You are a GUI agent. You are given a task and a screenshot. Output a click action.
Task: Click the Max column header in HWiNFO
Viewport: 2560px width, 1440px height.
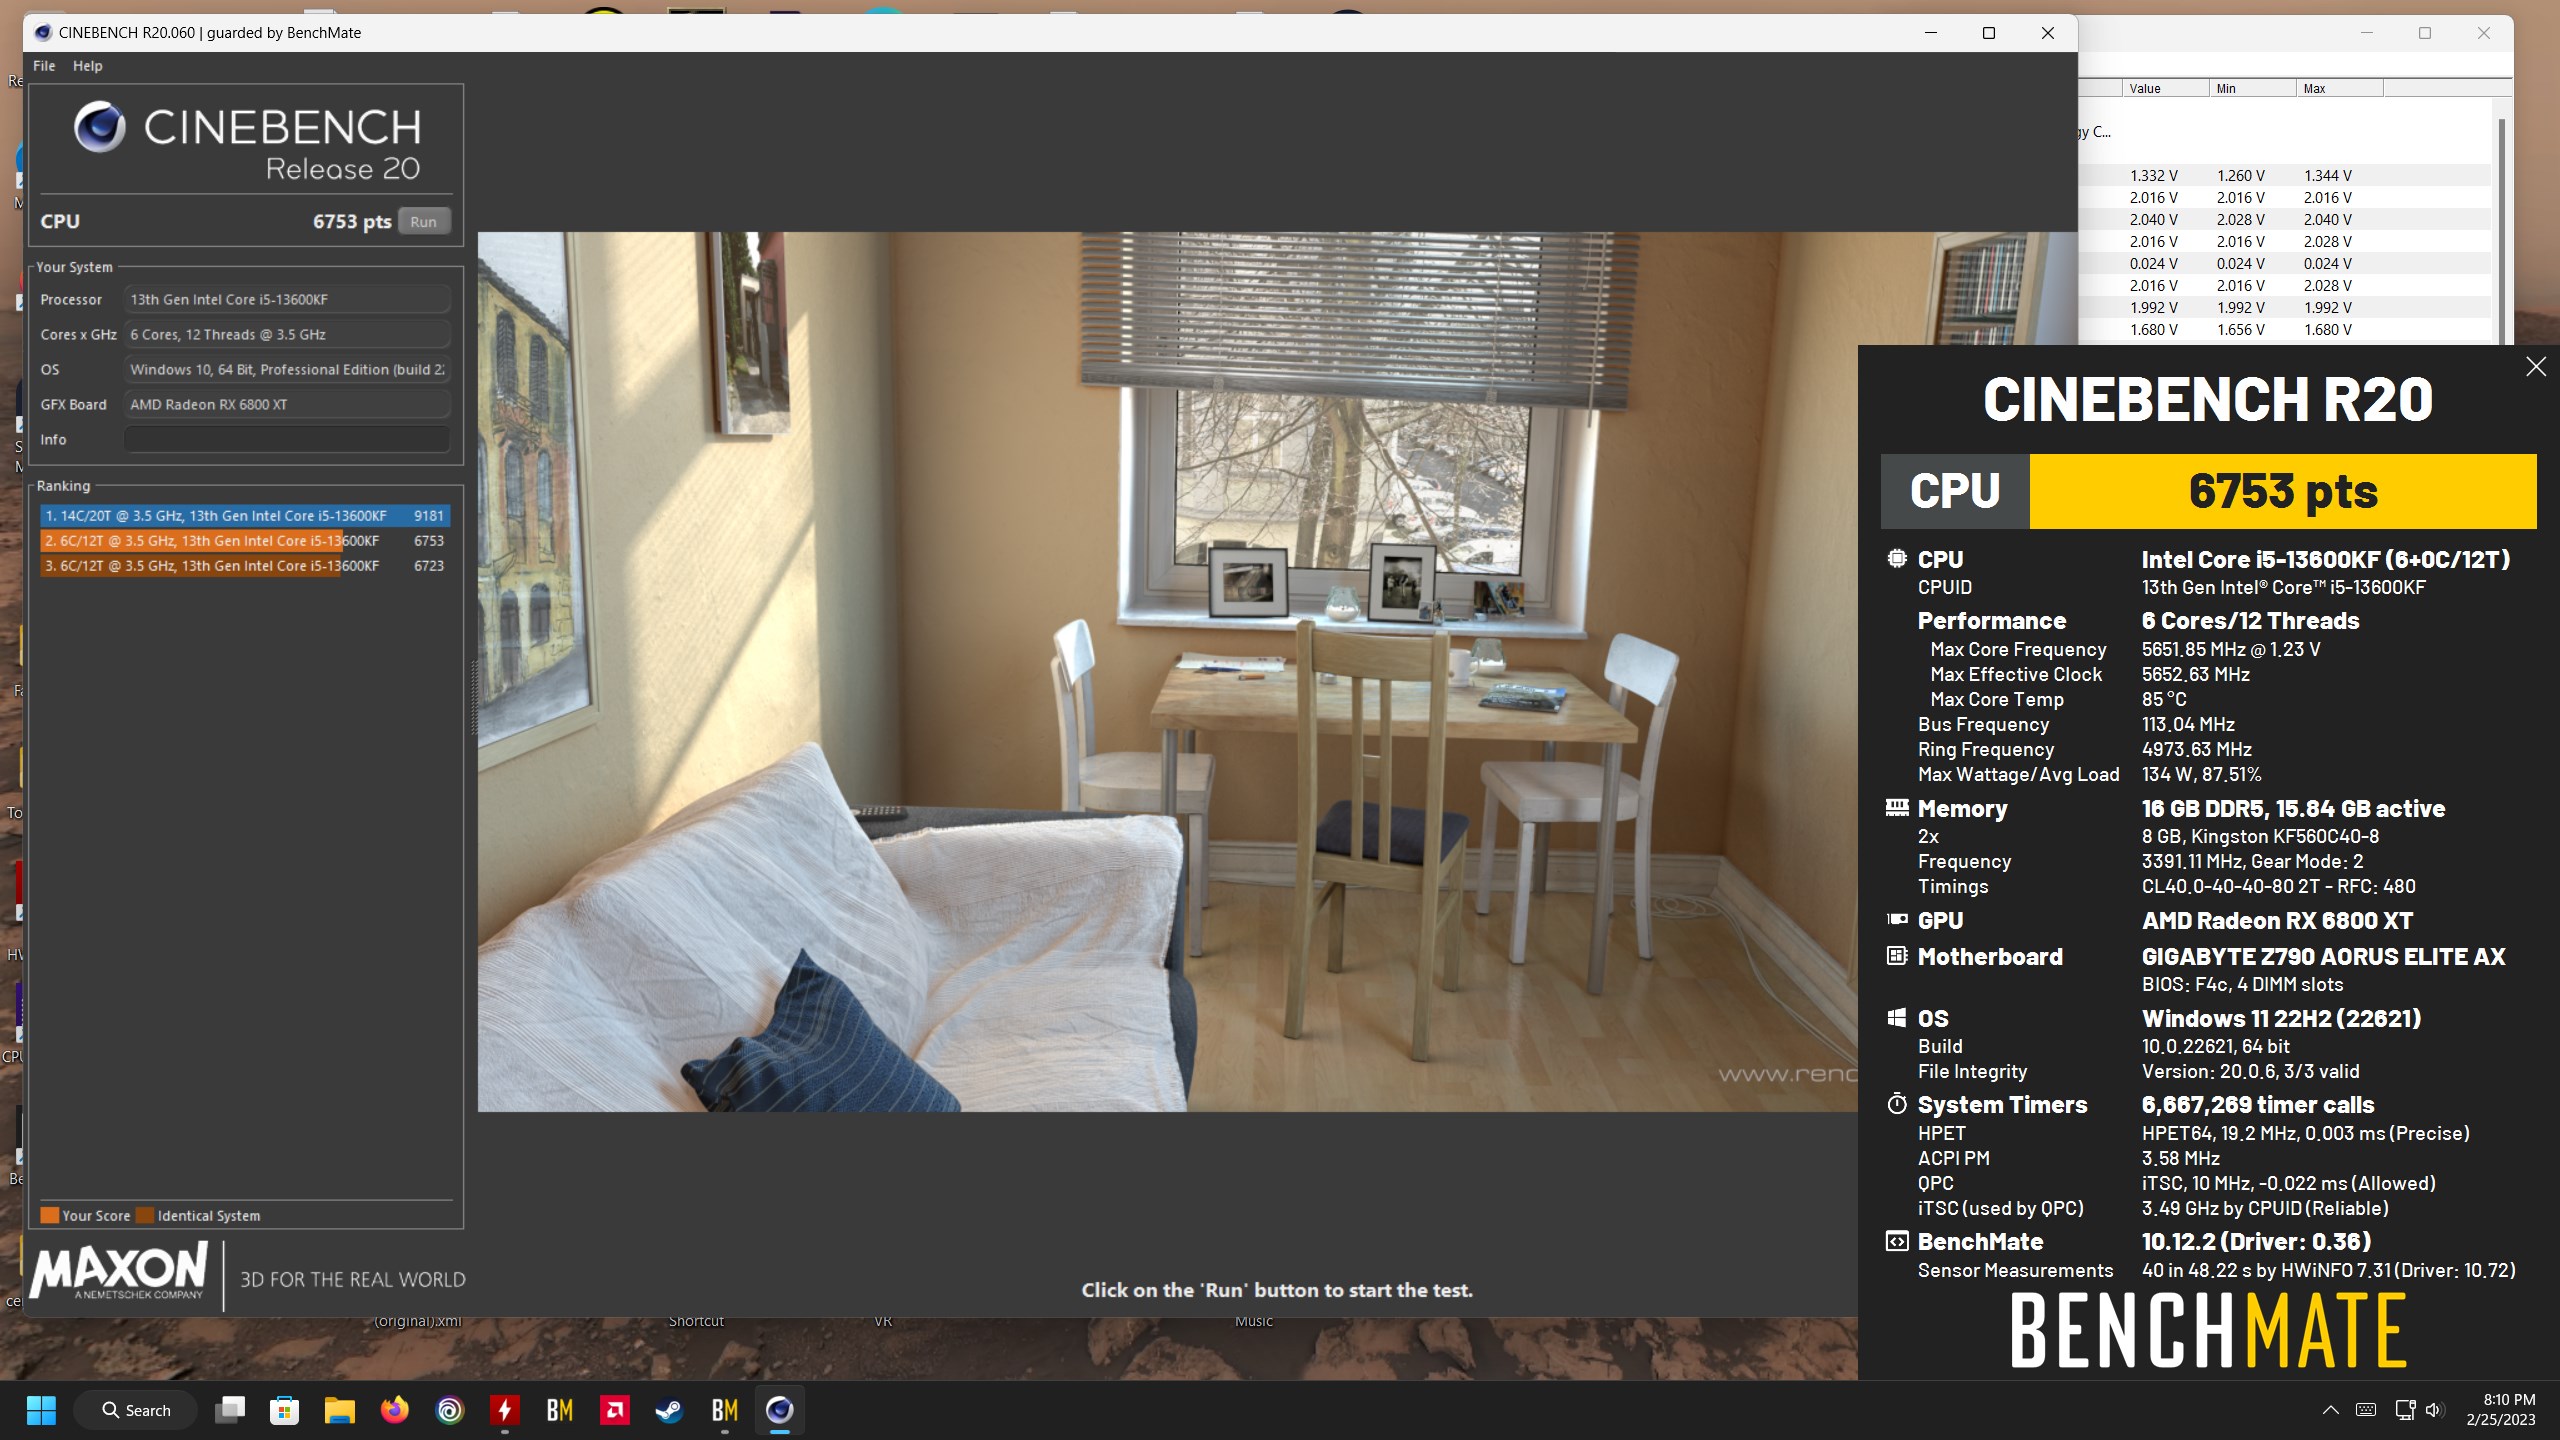[x=2339, y=88]
